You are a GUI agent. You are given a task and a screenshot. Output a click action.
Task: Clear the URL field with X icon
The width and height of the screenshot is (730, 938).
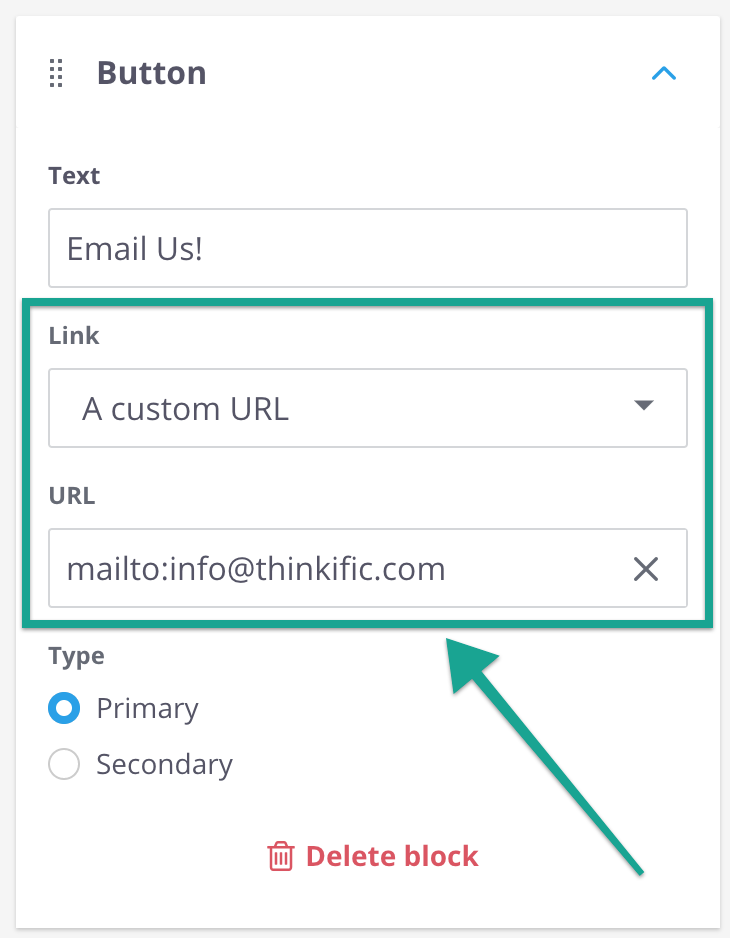click(x=646, y=569)
